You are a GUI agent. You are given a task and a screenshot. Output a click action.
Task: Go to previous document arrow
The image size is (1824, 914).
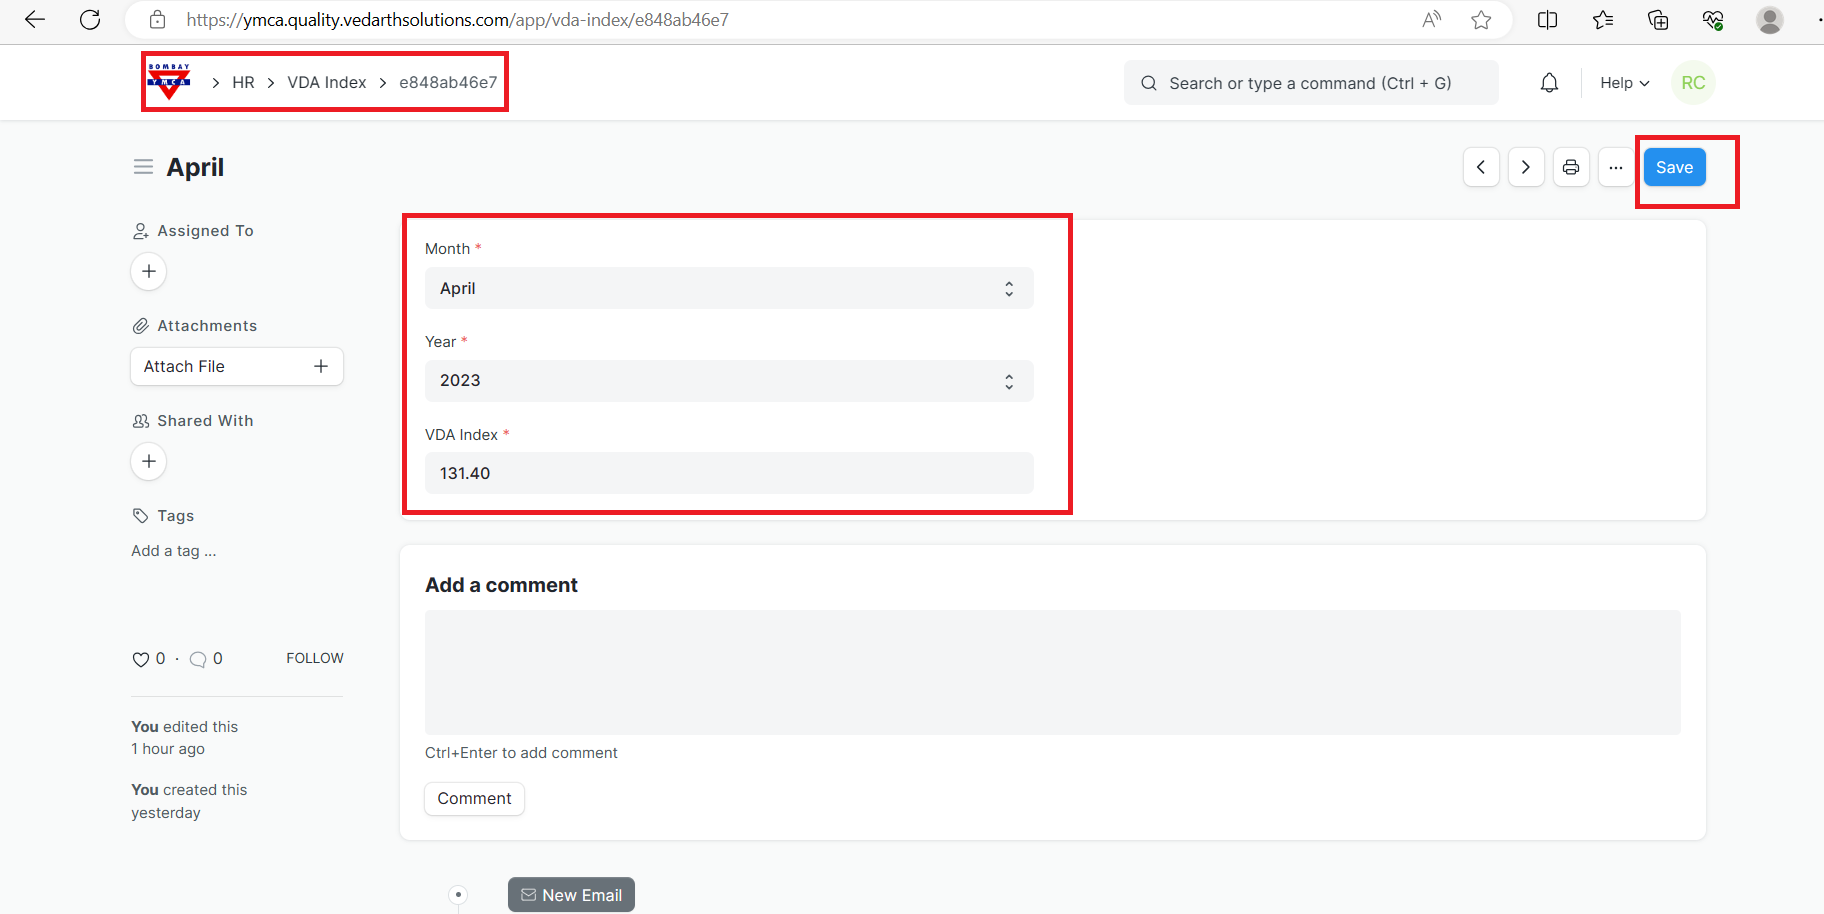click(x=1481, y=167)
